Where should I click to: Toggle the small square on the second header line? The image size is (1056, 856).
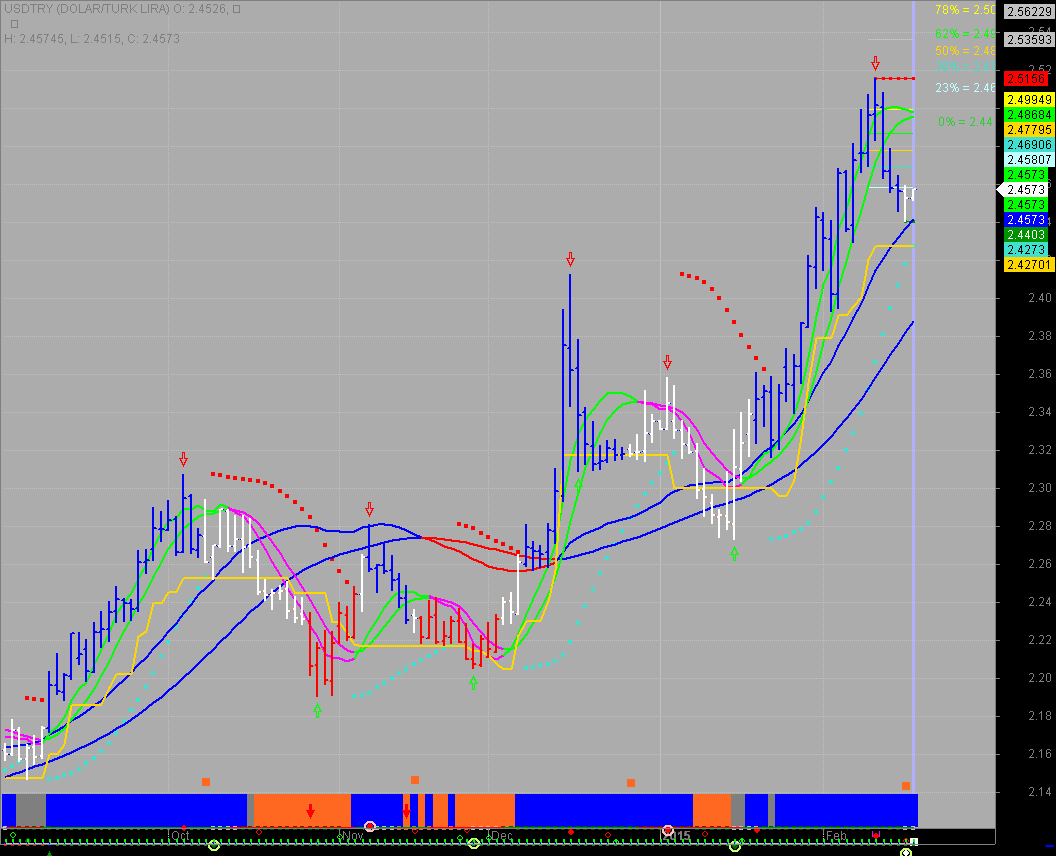click(14, 24)
